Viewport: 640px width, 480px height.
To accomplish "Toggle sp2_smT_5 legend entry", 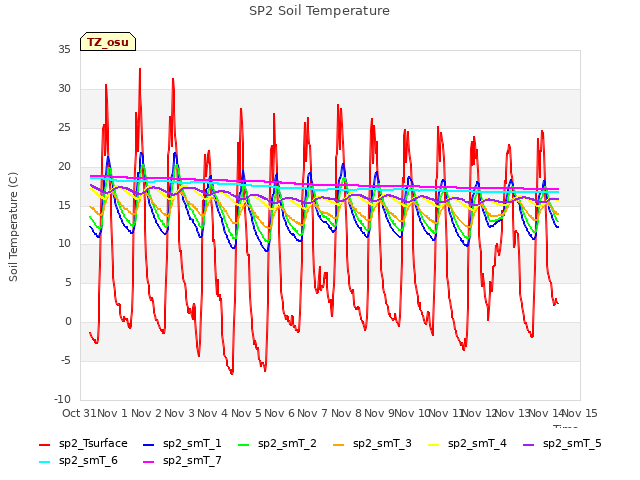I will tap(562, 443).
